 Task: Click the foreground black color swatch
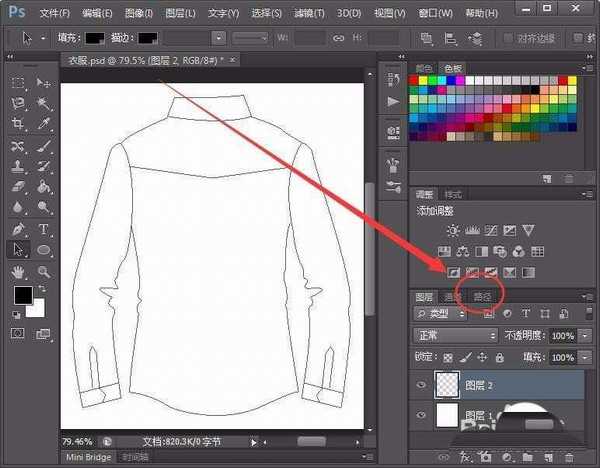click(x=21, y=296)
